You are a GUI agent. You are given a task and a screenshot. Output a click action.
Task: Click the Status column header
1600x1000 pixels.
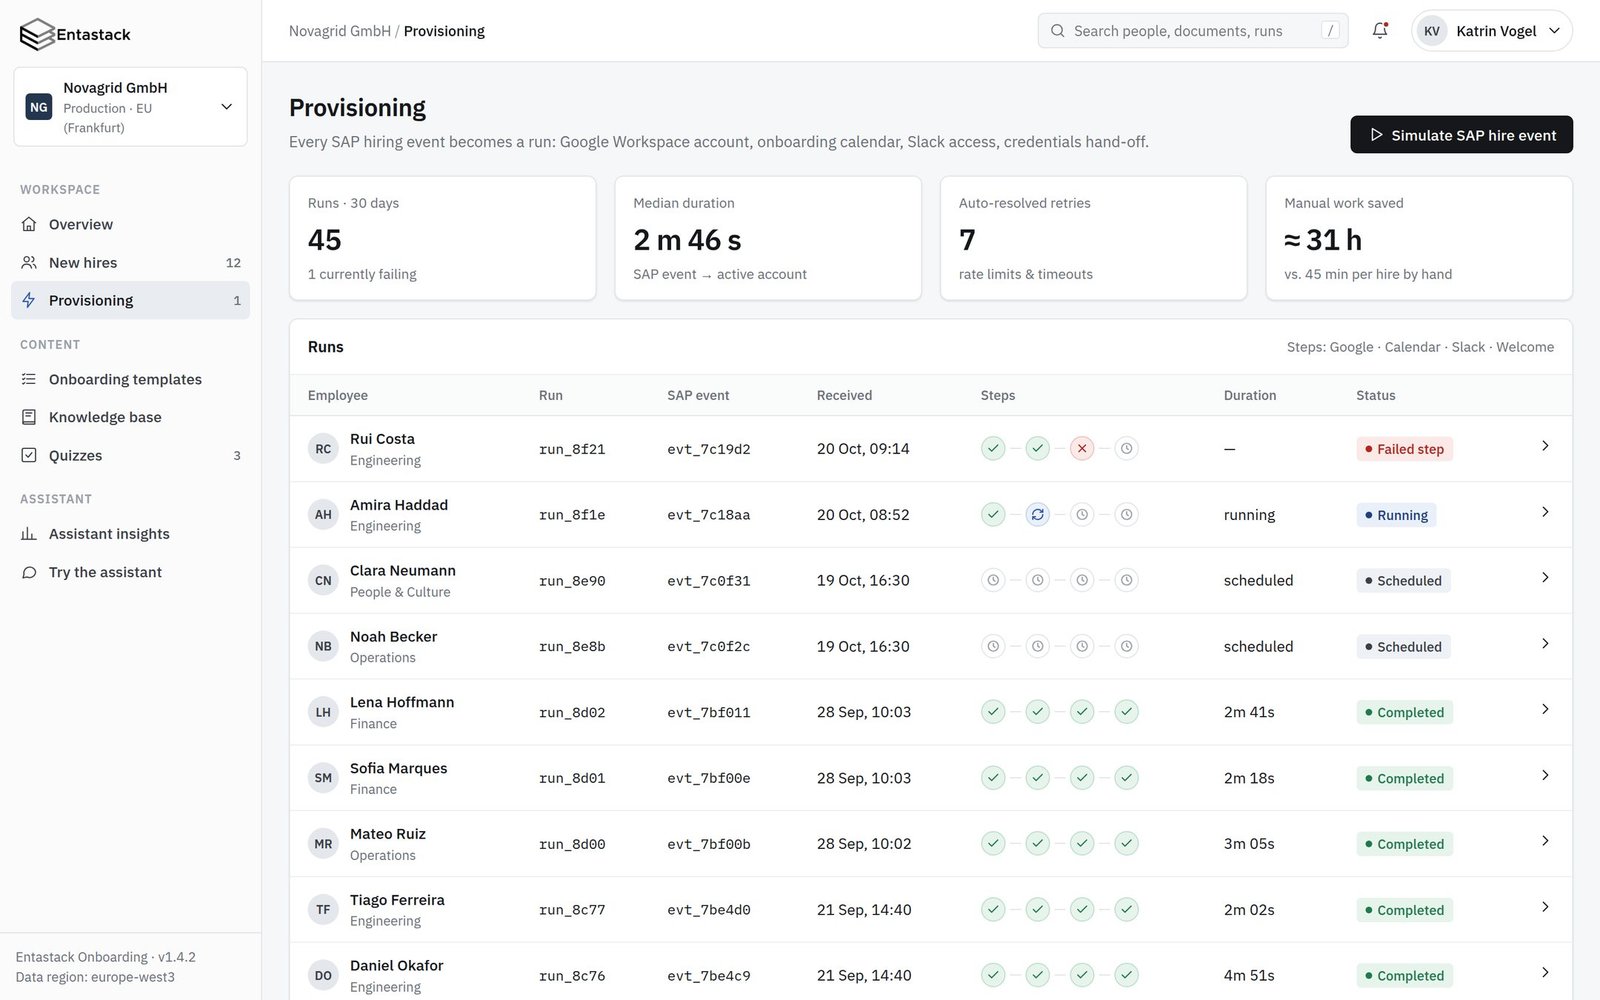tap(1375, 395)
